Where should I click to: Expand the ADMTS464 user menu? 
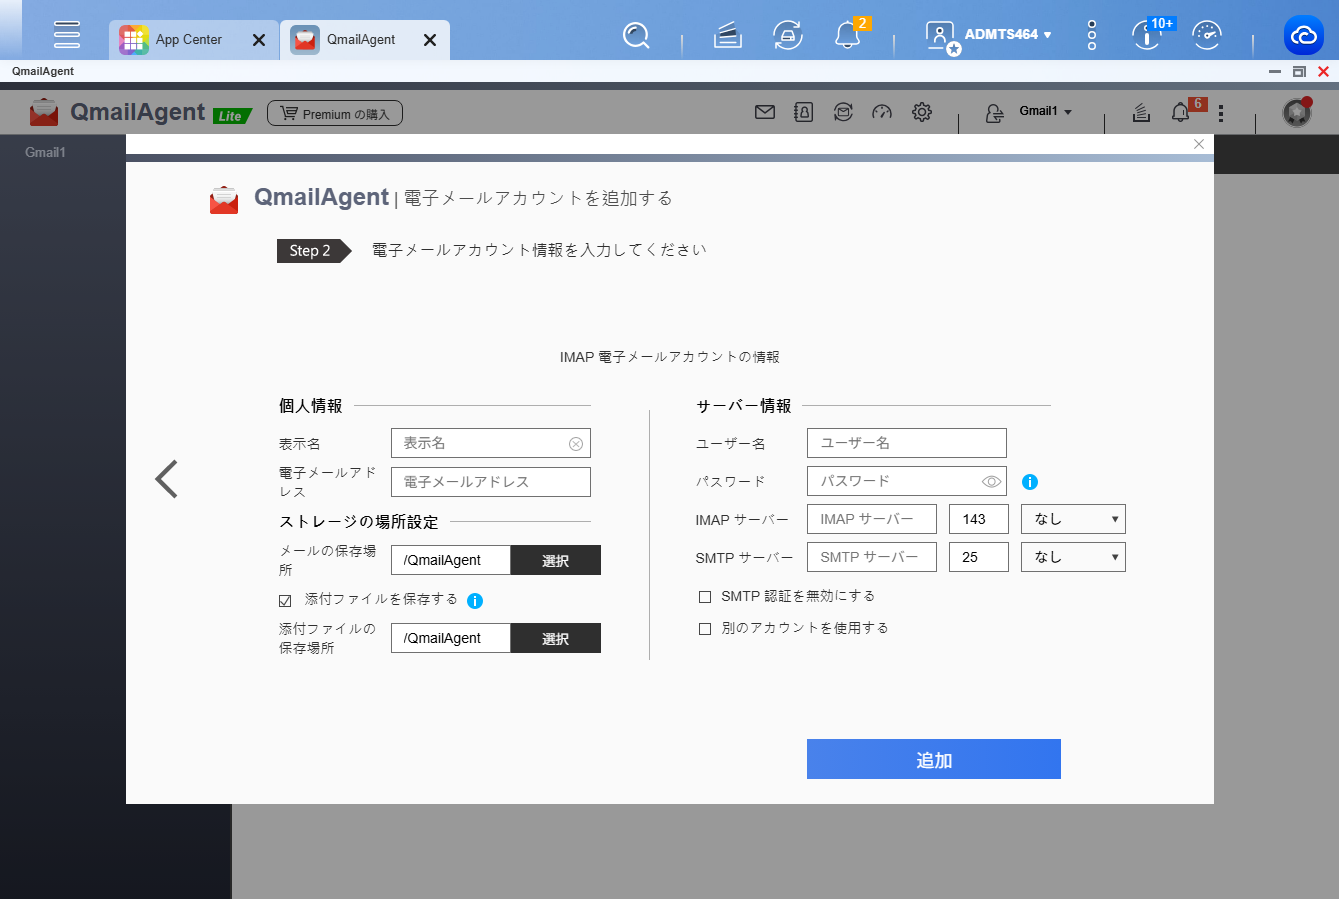[x=1007, y=35]
